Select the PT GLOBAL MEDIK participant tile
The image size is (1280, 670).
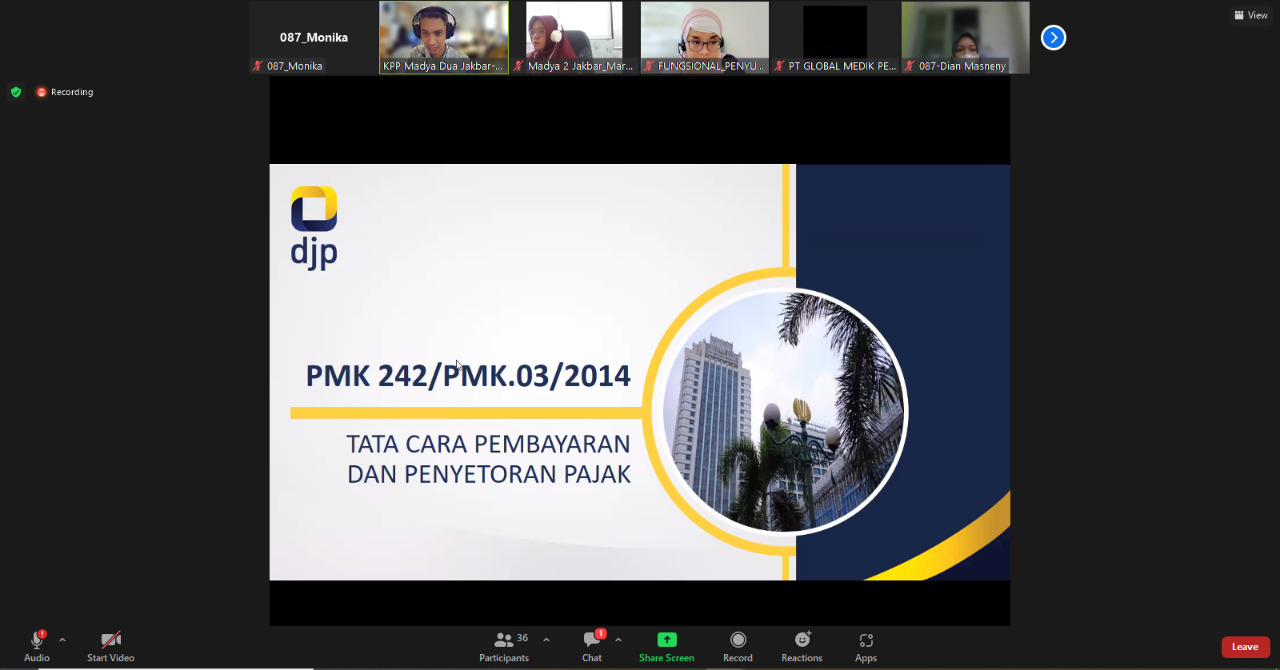coord(835,37)
